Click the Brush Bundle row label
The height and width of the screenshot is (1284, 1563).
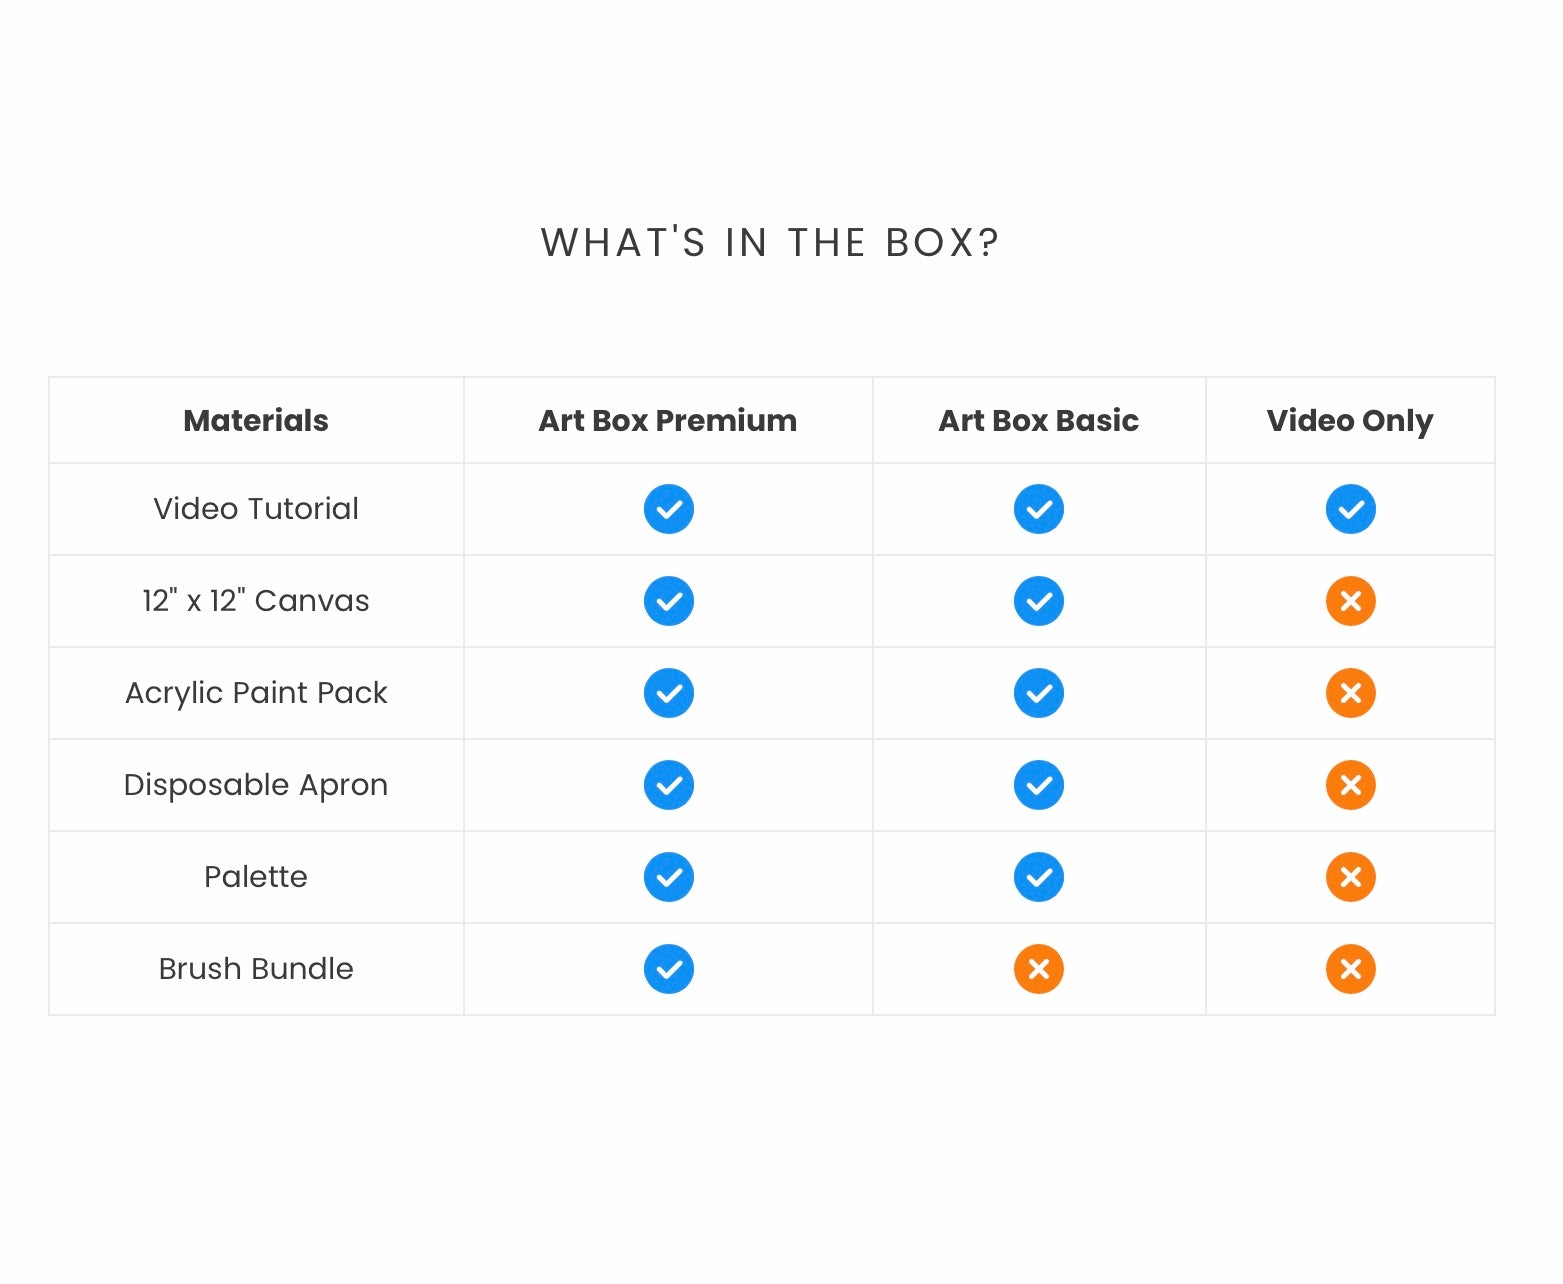pos(256,969)
